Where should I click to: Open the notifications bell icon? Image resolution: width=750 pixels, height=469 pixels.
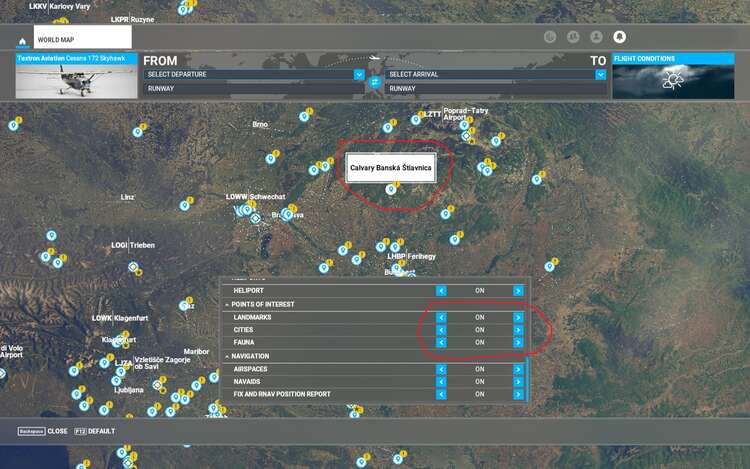point(619,37)
